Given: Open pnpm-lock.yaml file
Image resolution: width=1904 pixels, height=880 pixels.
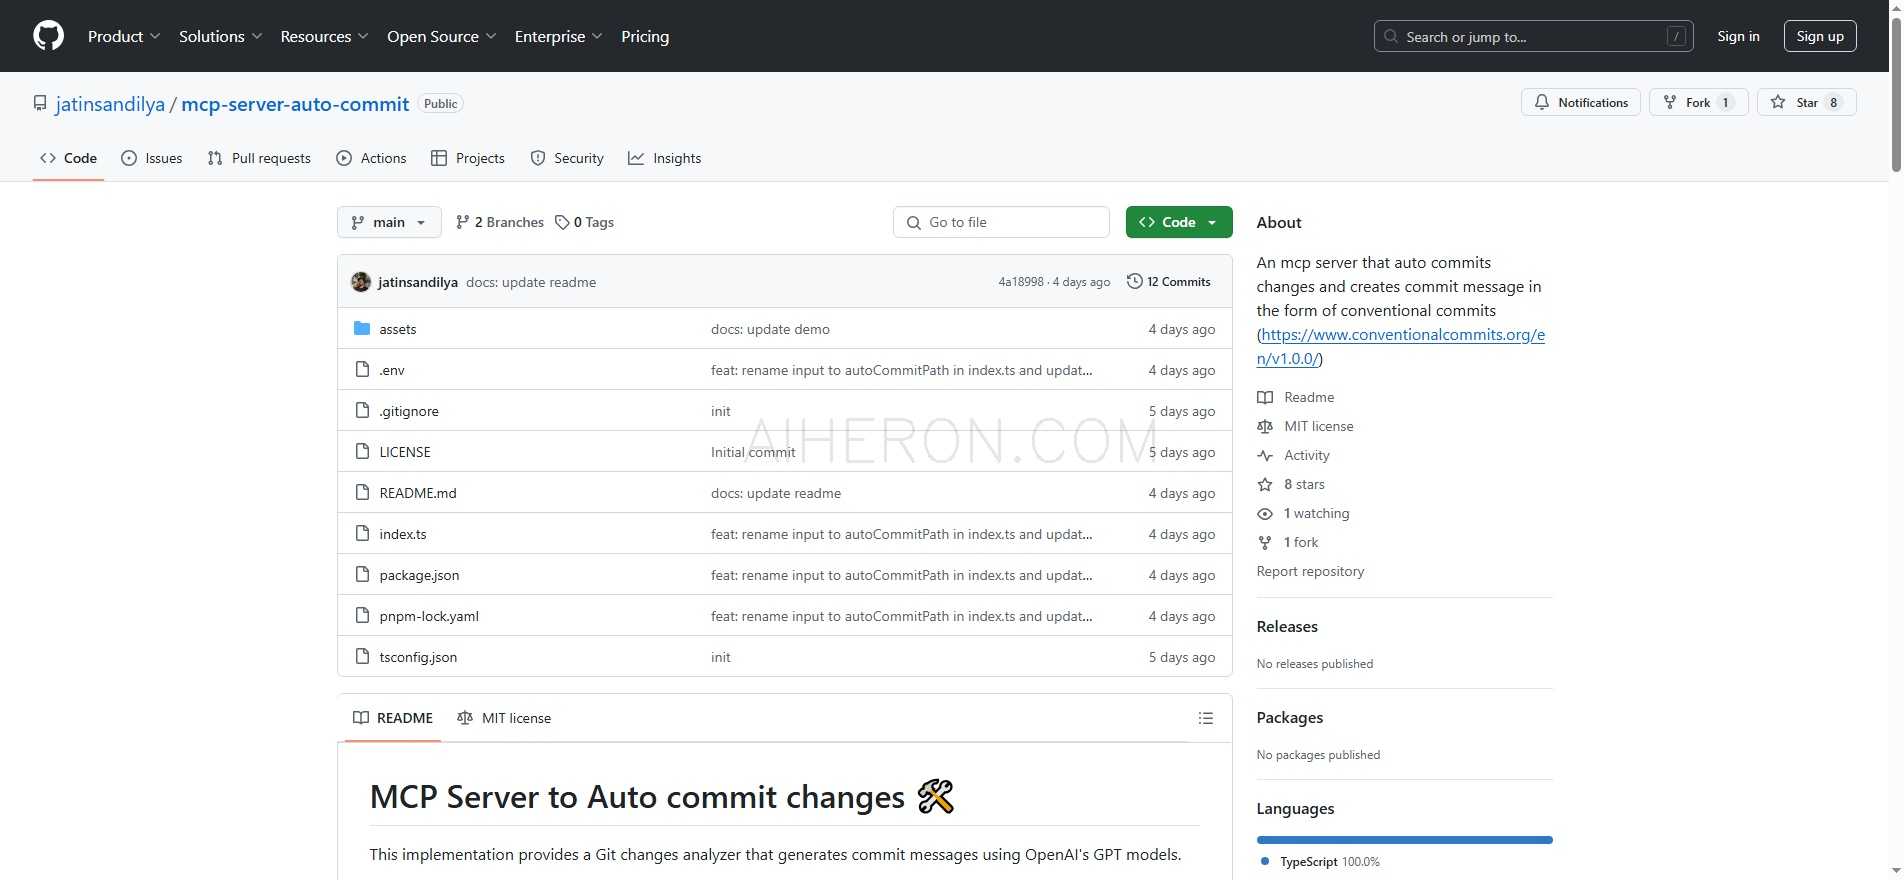Looking at the screenshot, I should click(x=429, y=616).
